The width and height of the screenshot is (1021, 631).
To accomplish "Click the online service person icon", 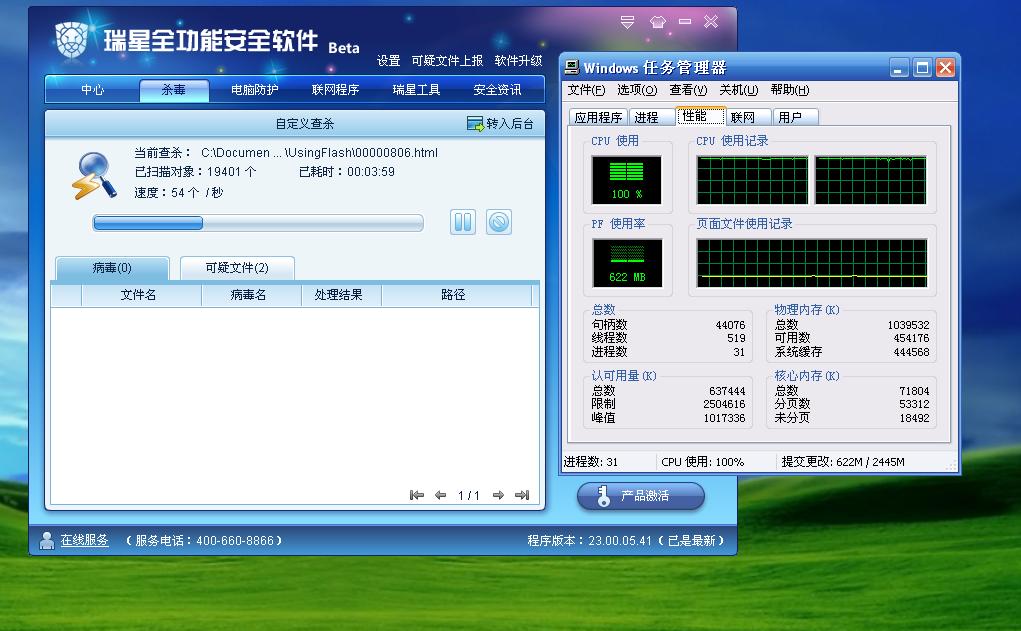I will [47, 540].
